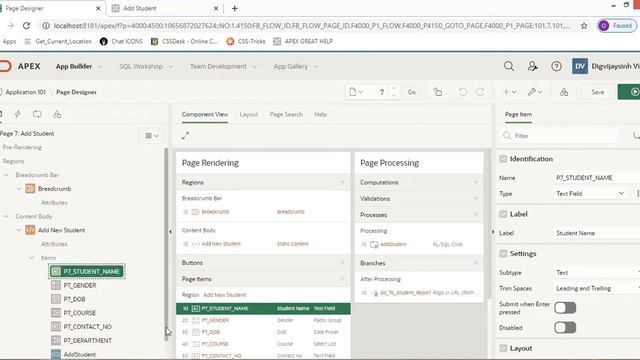
Task: Open the CSS-Tricks bookmark
Action: click(x=246, y=41)
